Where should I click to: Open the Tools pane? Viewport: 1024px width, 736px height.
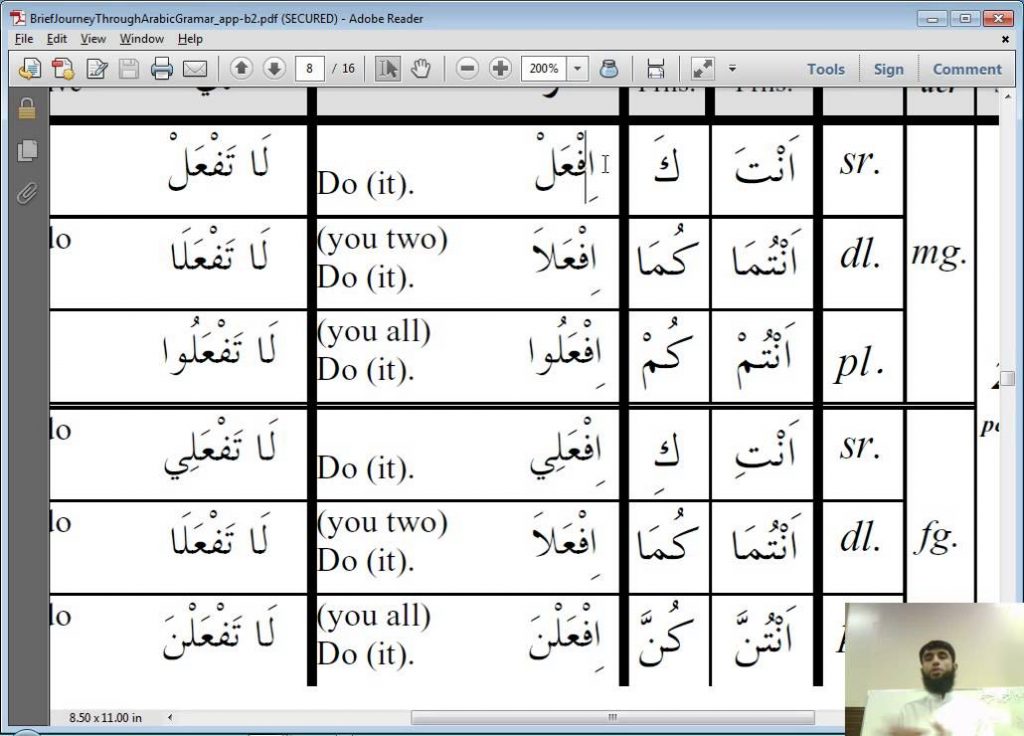(x=825, y=68)
